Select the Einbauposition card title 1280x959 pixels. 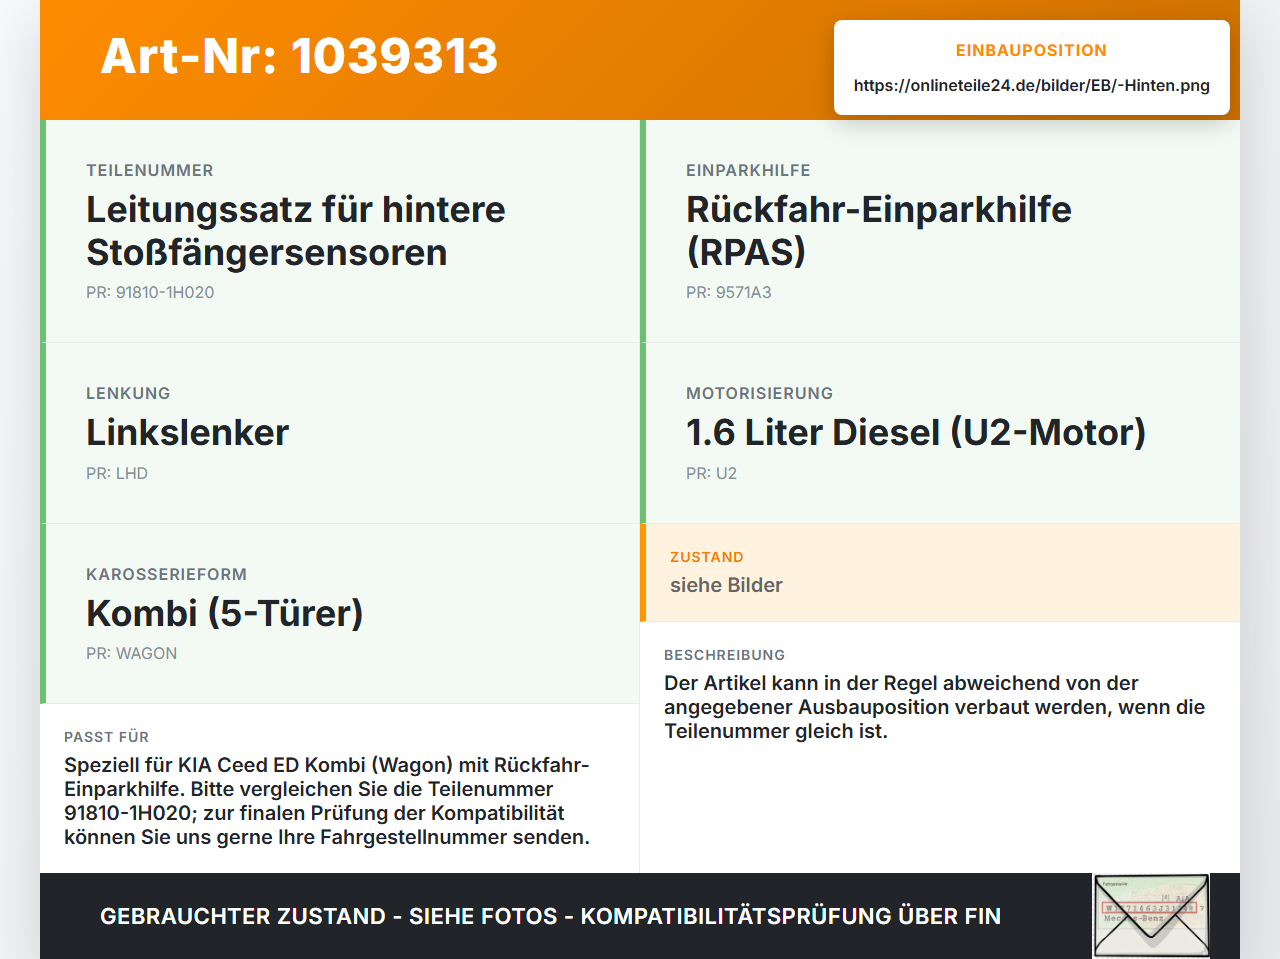tap(1031, 50)
